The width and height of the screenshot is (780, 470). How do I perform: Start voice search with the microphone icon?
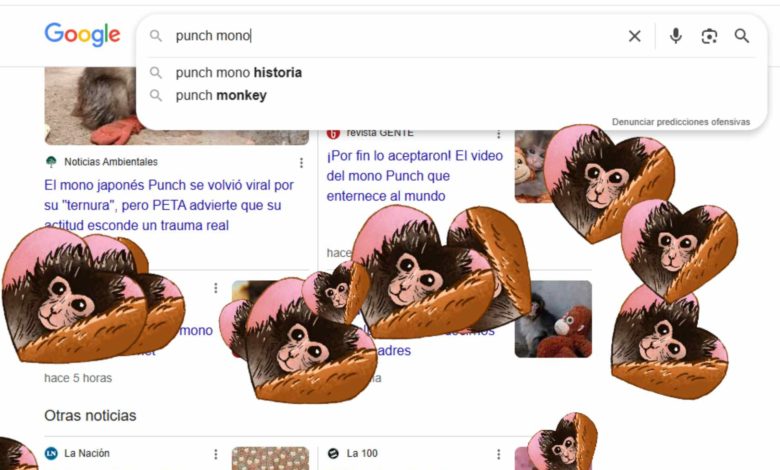[676, 36]
